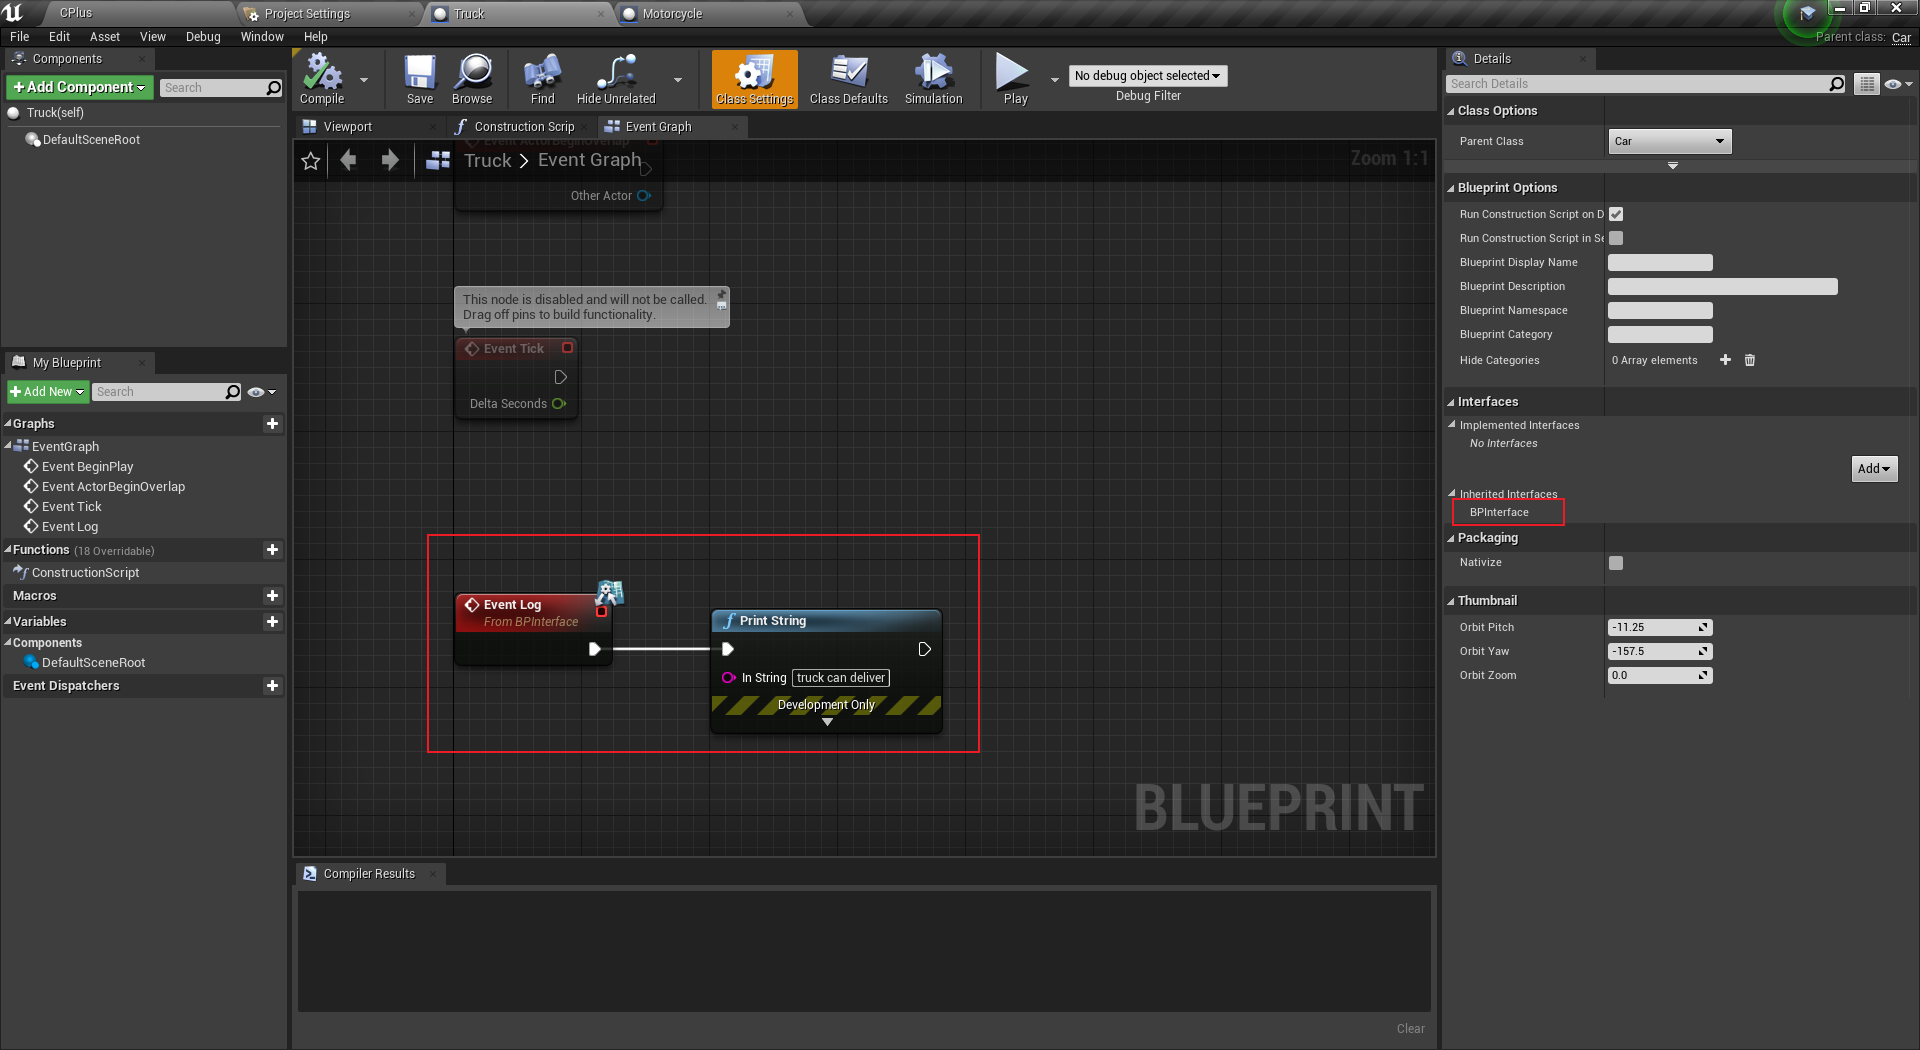Viewport: 1920px width, 1050px height.
Task: Collapse the Thumbnail section
Action: point(1452,601)
